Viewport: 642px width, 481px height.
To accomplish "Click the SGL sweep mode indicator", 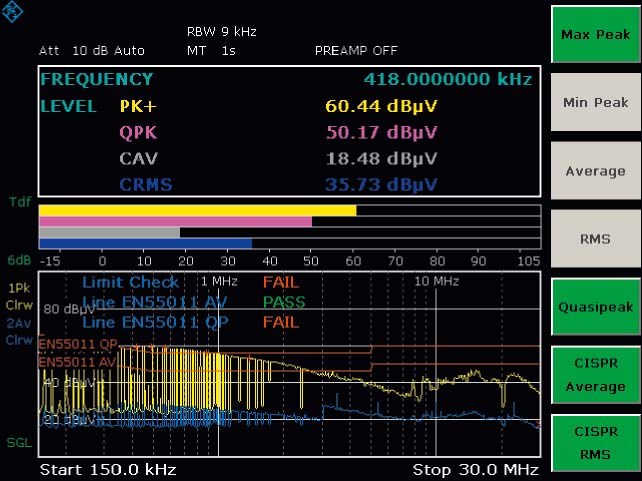I will 19,443.
